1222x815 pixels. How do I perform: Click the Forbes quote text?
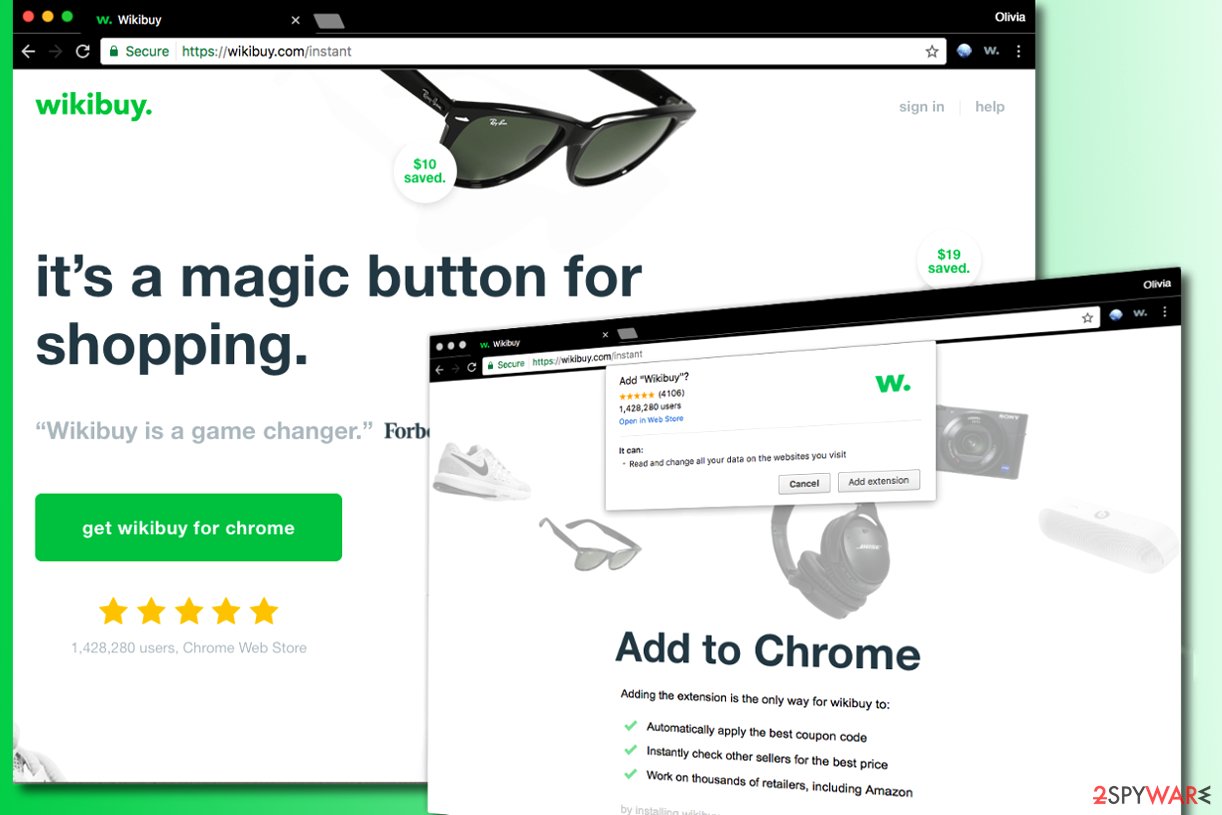232,431
